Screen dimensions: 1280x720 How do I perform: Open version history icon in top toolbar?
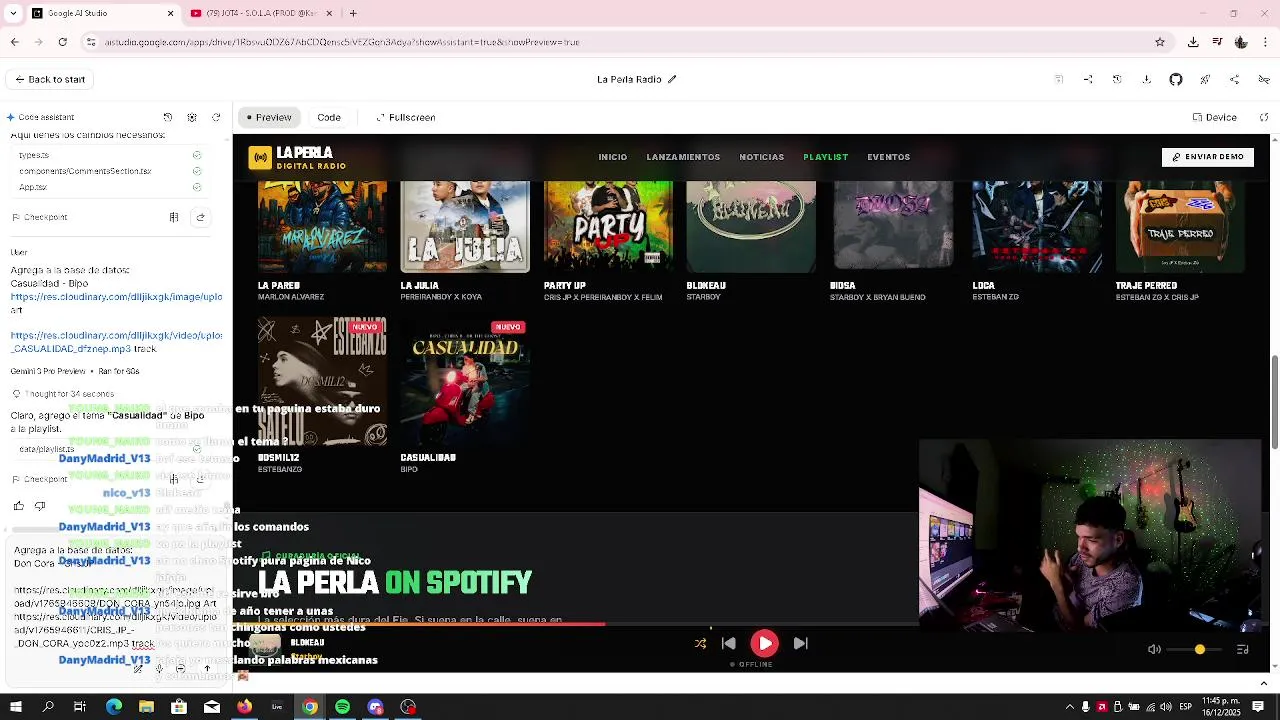point(1117,79)
